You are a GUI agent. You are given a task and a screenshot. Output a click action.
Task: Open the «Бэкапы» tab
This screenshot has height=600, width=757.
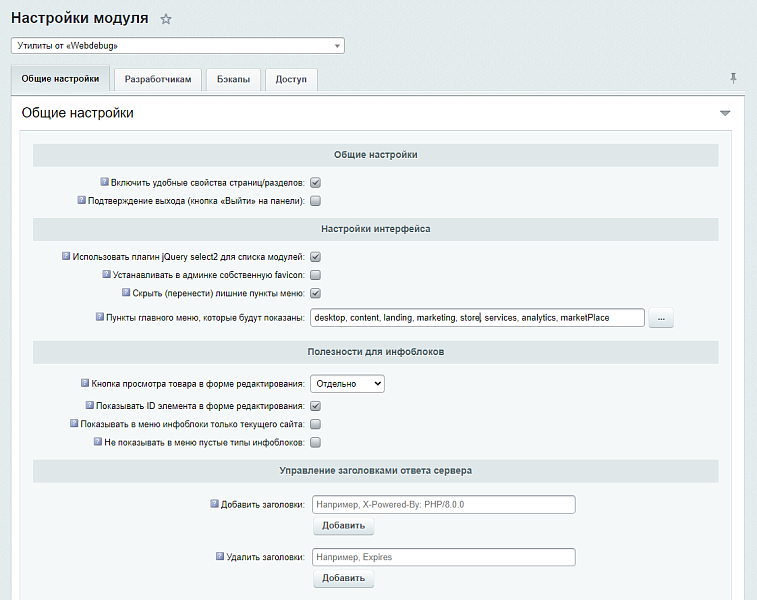click(x=234, y=79)
